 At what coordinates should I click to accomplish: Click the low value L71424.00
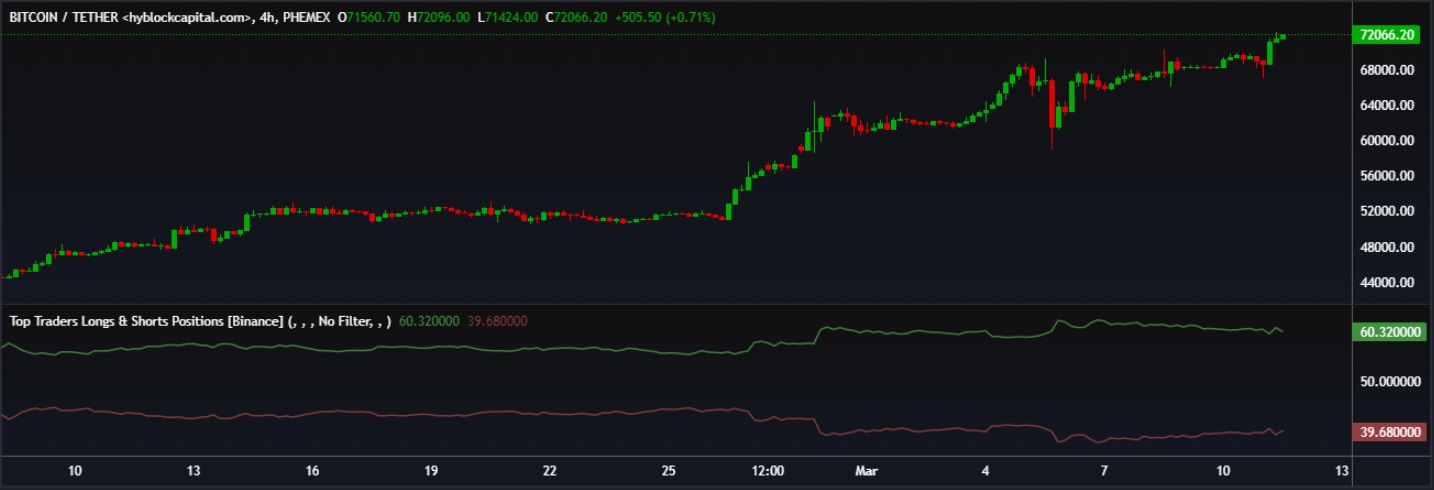(508, 17)
